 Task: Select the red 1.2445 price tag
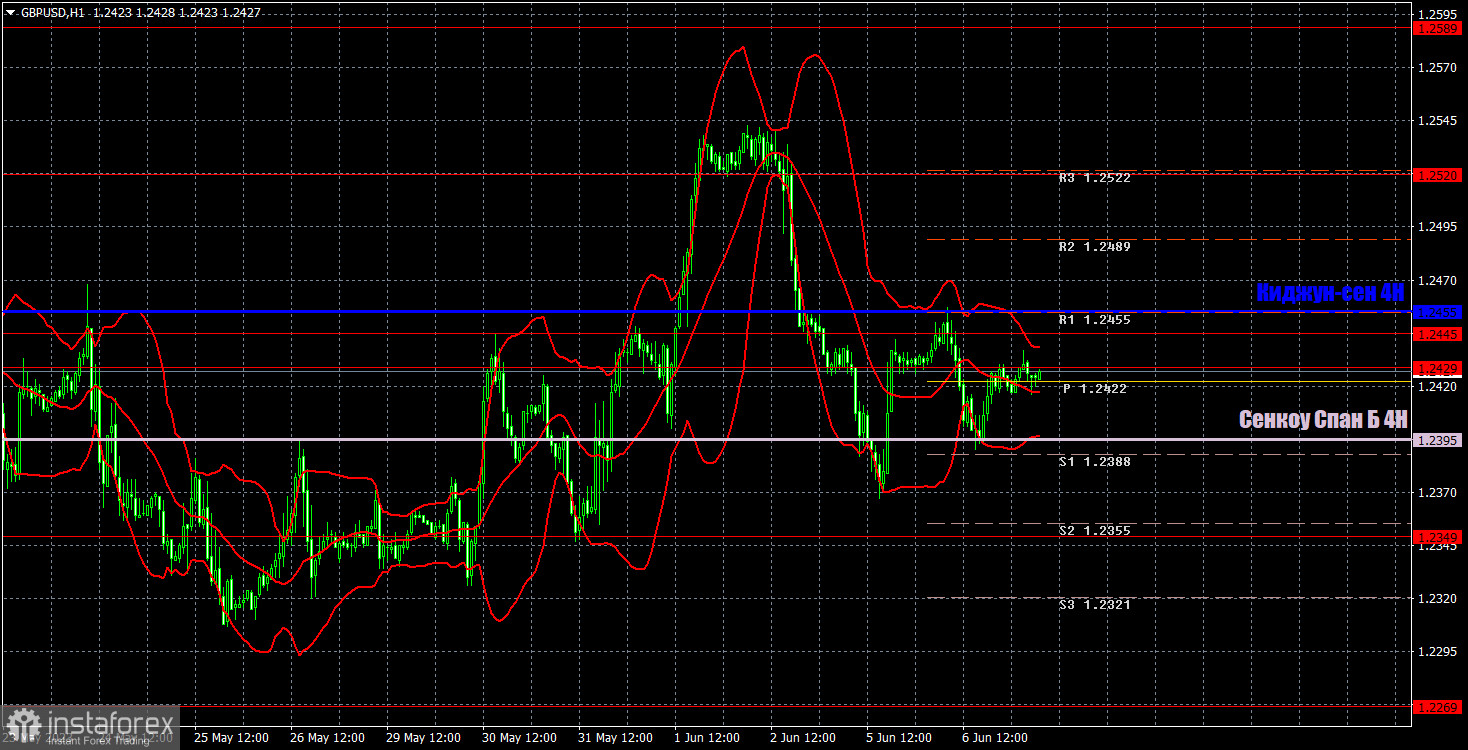[x=1438, y=334]
